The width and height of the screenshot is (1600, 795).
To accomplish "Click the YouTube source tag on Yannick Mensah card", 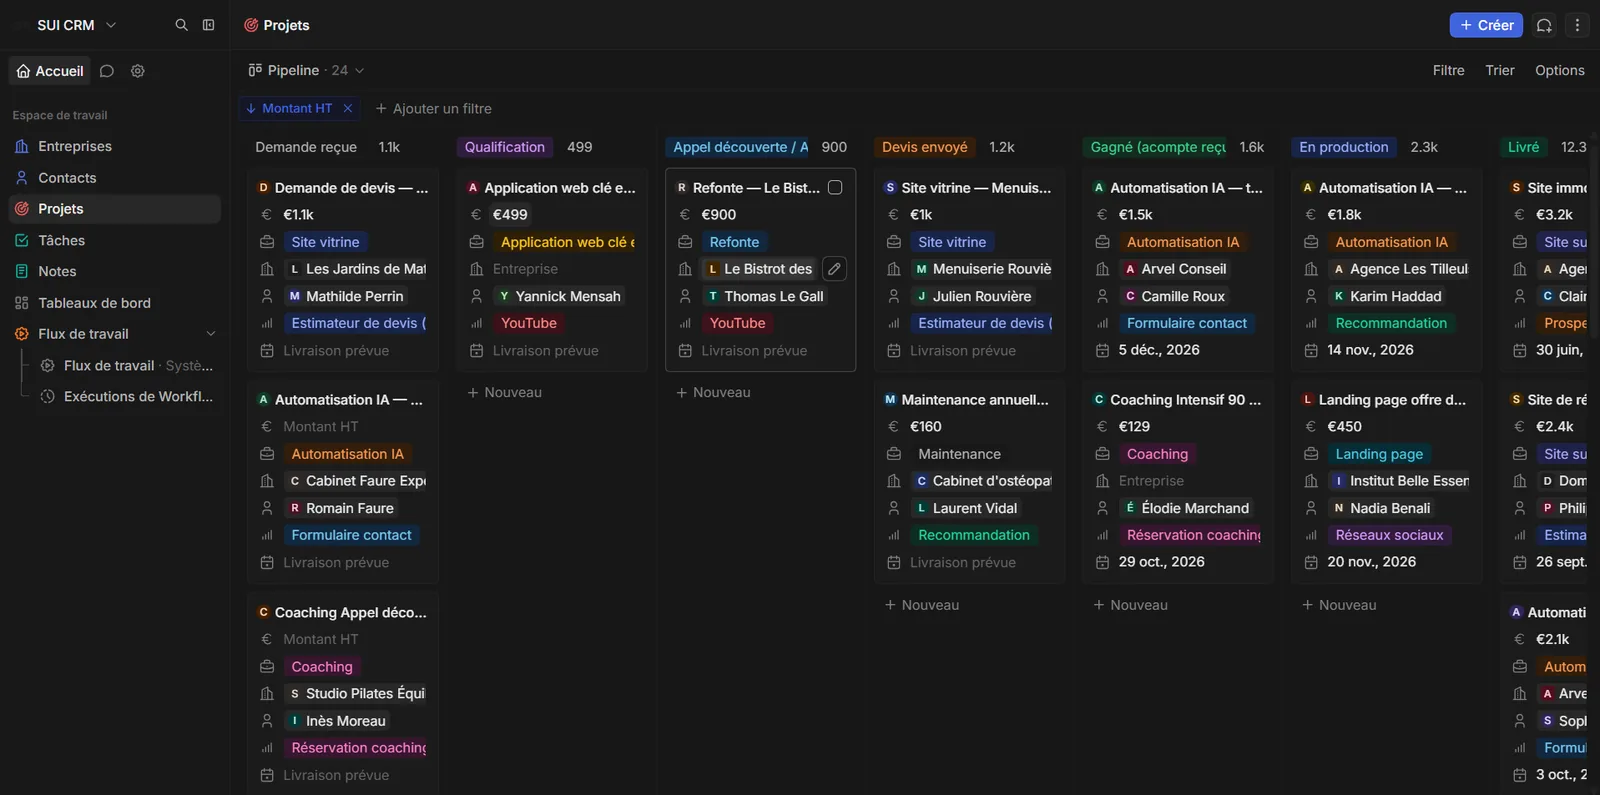I will [529, 323].
